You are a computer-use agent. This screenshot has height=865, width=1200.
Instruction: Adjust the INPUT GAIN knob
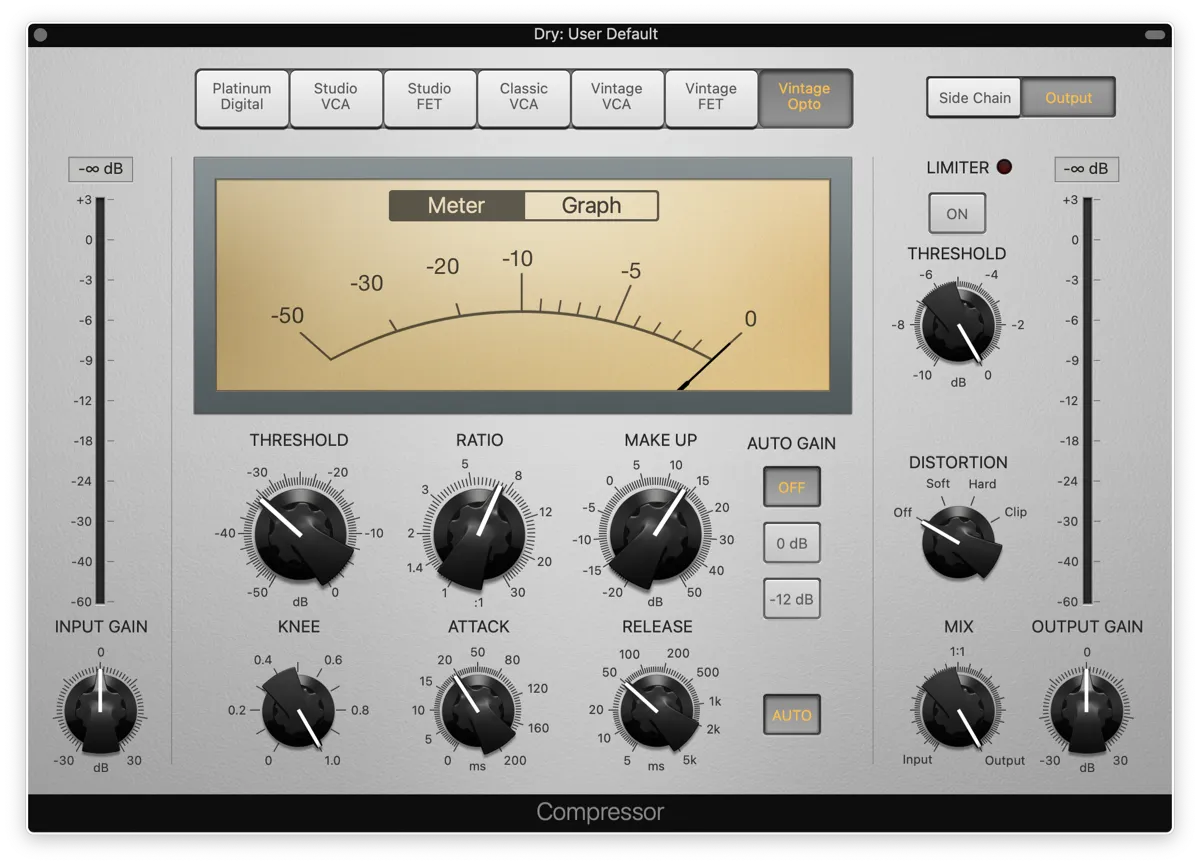click(100, 712)
